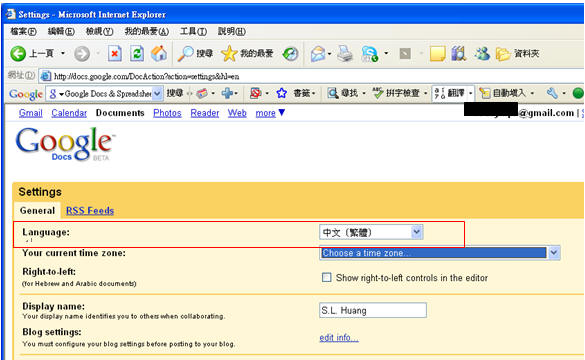This screenshot has width=585, height=360.
Task: Open the Tools menu (工具)
Action: (x=193, y=31)
